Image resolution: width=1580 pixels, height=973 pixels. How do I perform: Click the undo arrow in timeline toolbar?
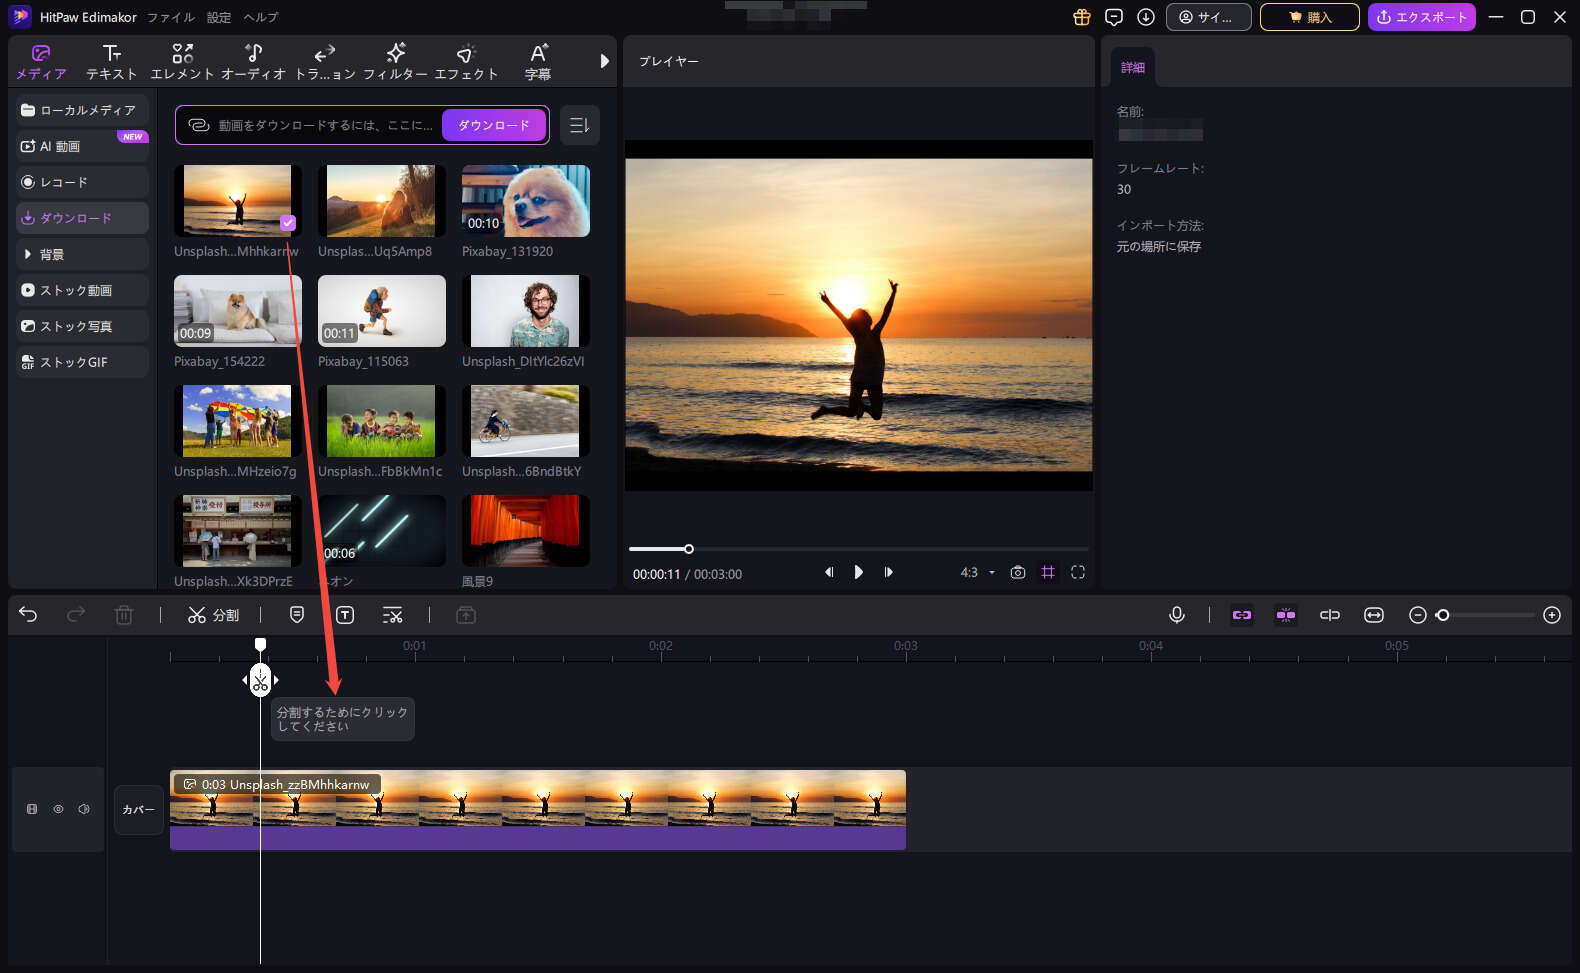tap(28, 615)
